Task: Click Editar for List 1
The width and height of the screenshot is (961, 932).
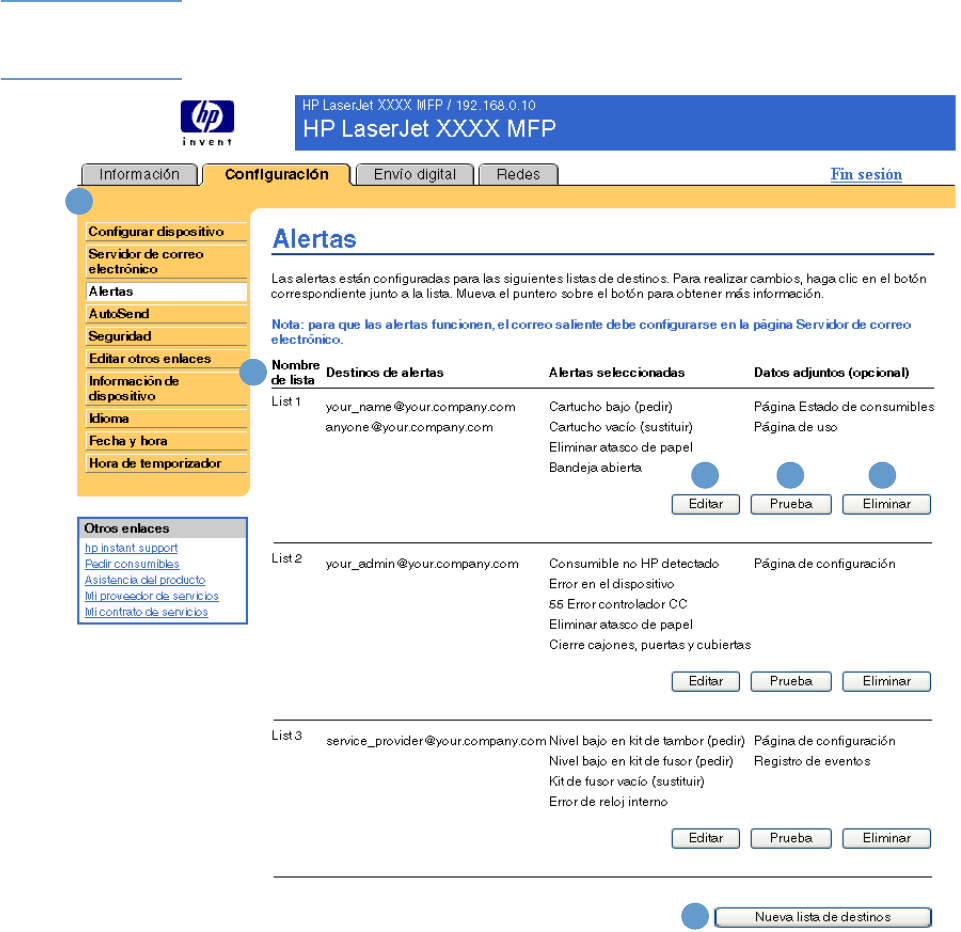Action: (705, 504)
